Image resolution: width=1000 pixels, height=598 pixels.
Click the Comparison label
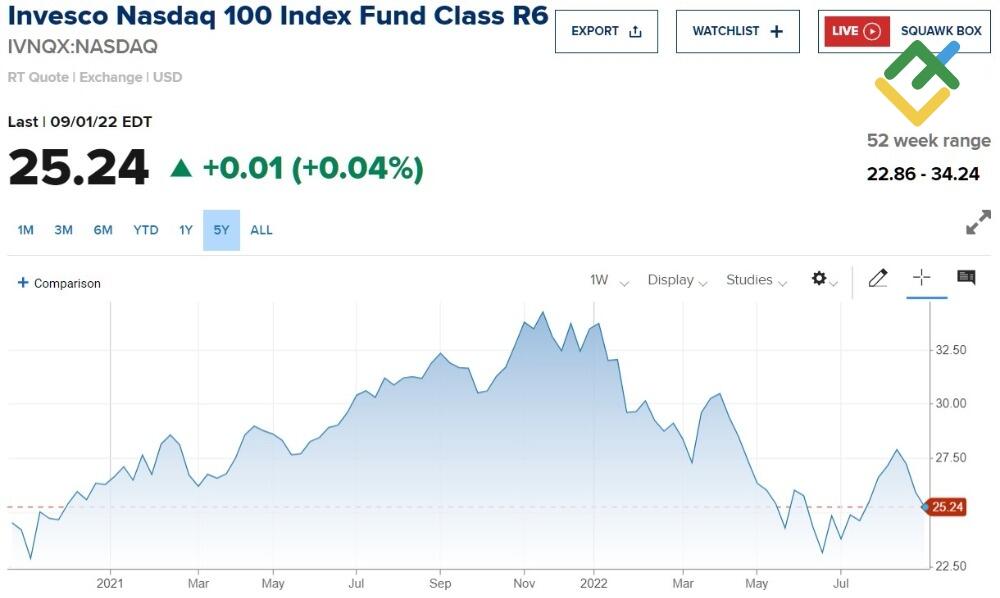[64, 283]
